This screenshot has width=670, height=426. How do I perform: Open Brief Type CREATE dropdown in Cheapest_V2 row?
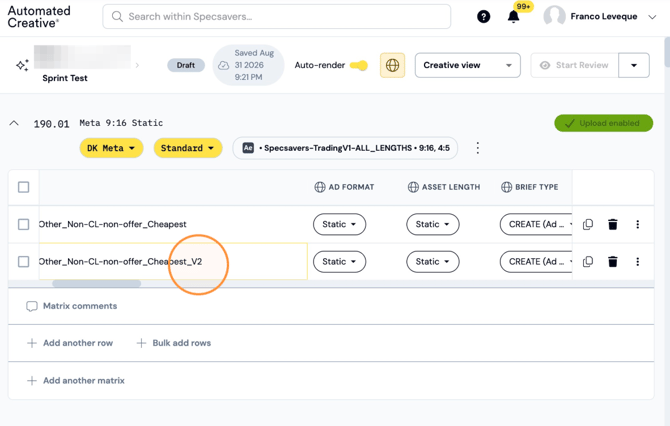(536, 261)
